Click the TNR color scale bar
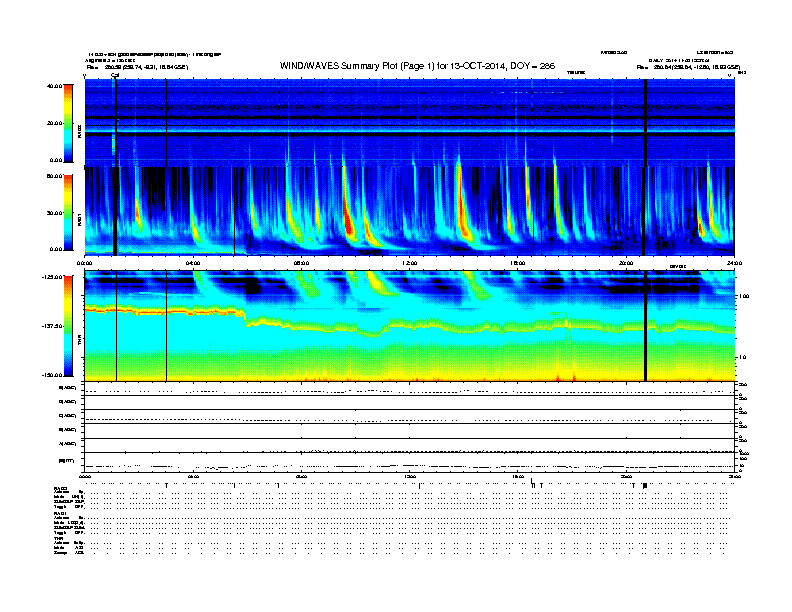792x612 pixels. coord(68,326)
